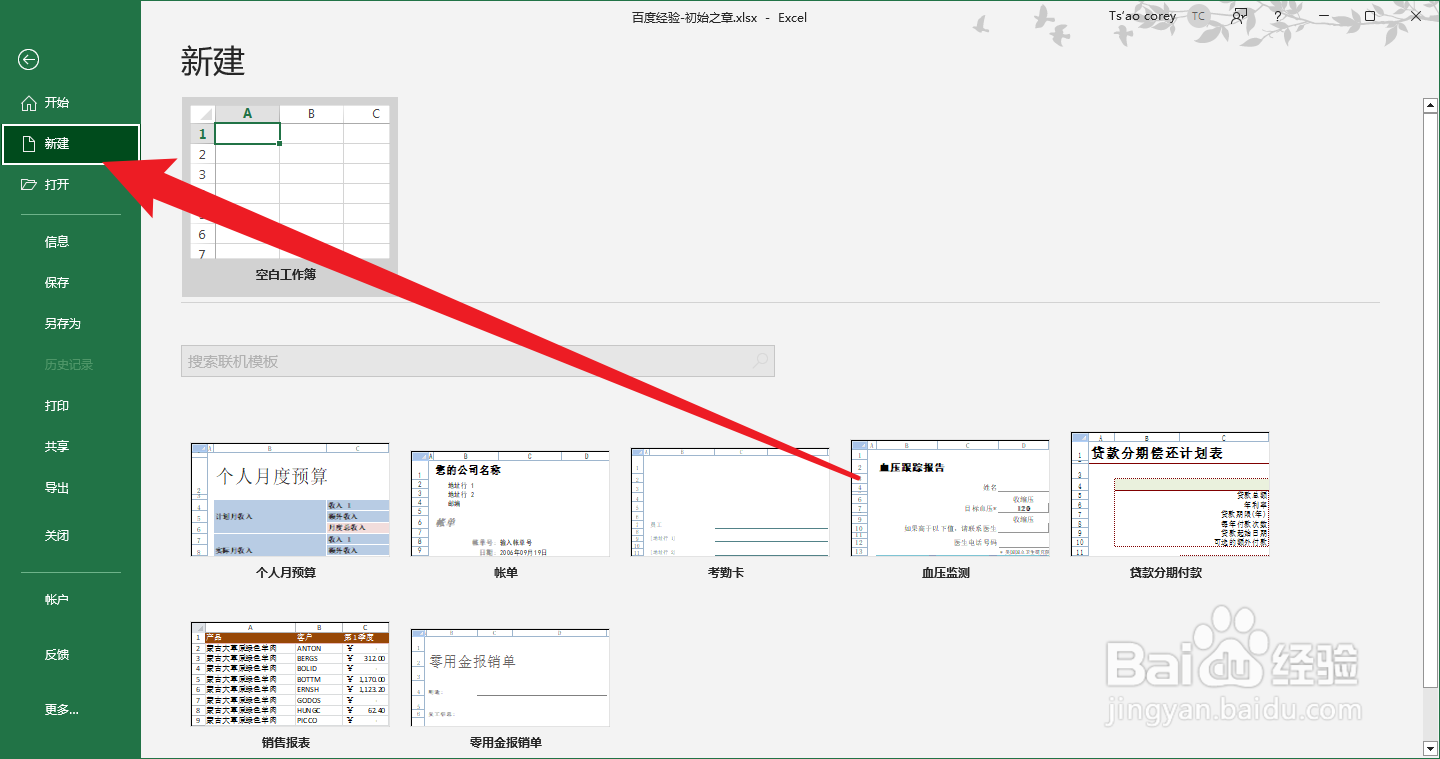Viewport: 1440px width, 759px height.
Task: Open the 个人月预算 template
Action: (x=290, y=512)
